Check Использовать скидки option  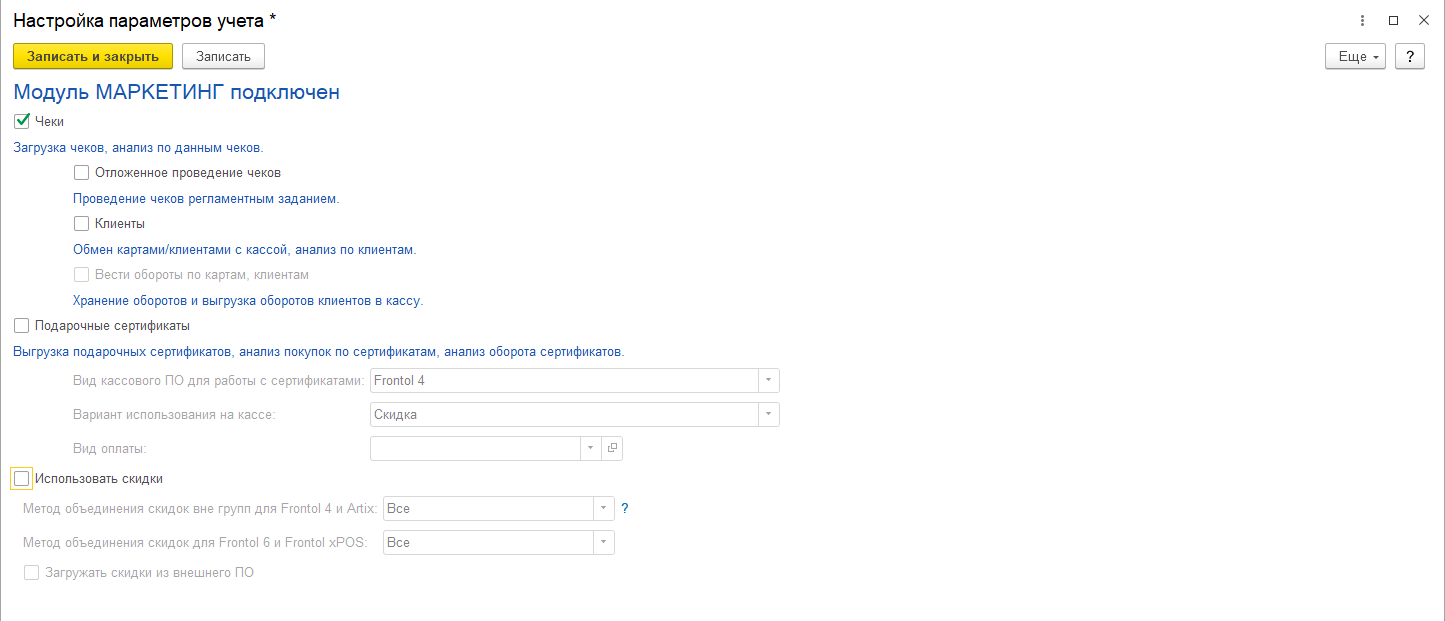(22, 478)
